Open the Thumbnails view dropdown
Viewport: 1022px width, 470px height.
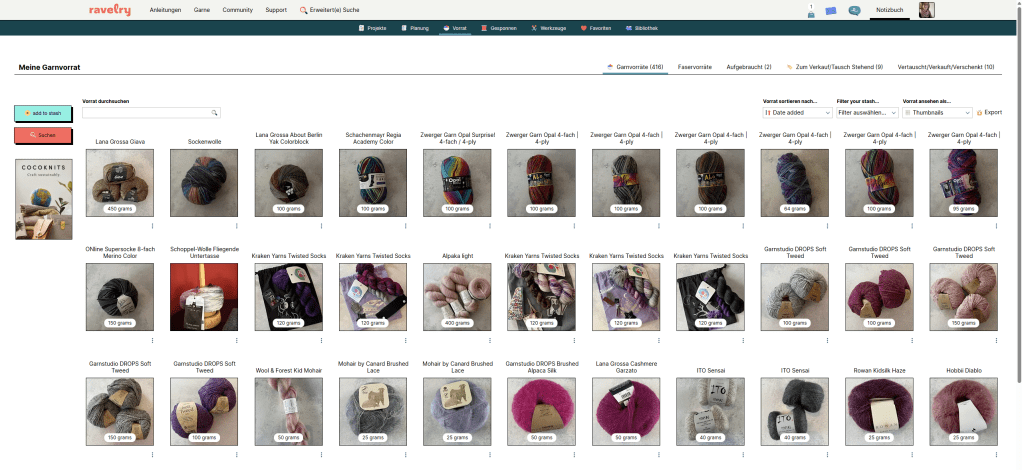coord(937,113)
